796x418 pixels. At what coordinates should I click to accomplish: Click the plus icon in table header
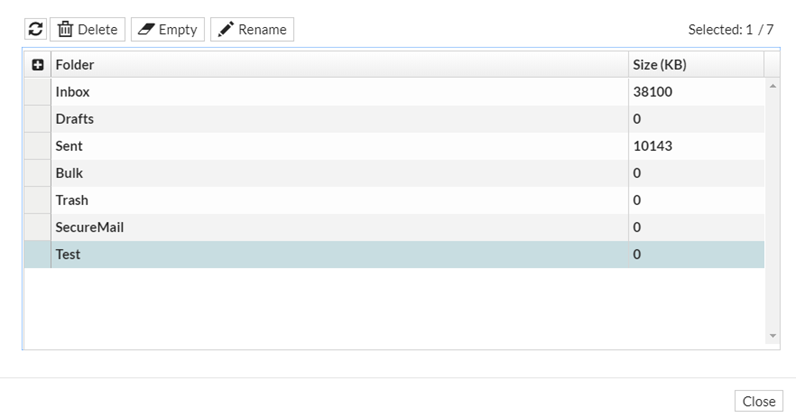coord(38,65)
